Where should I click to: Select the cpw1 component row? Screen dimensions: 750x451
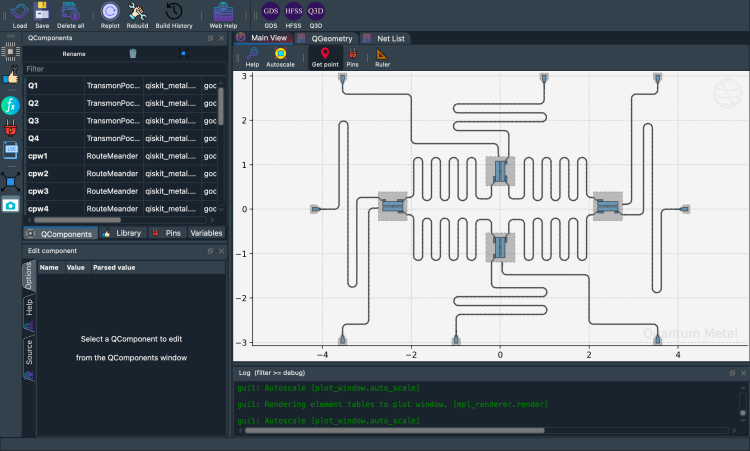[x=123, y=156]
